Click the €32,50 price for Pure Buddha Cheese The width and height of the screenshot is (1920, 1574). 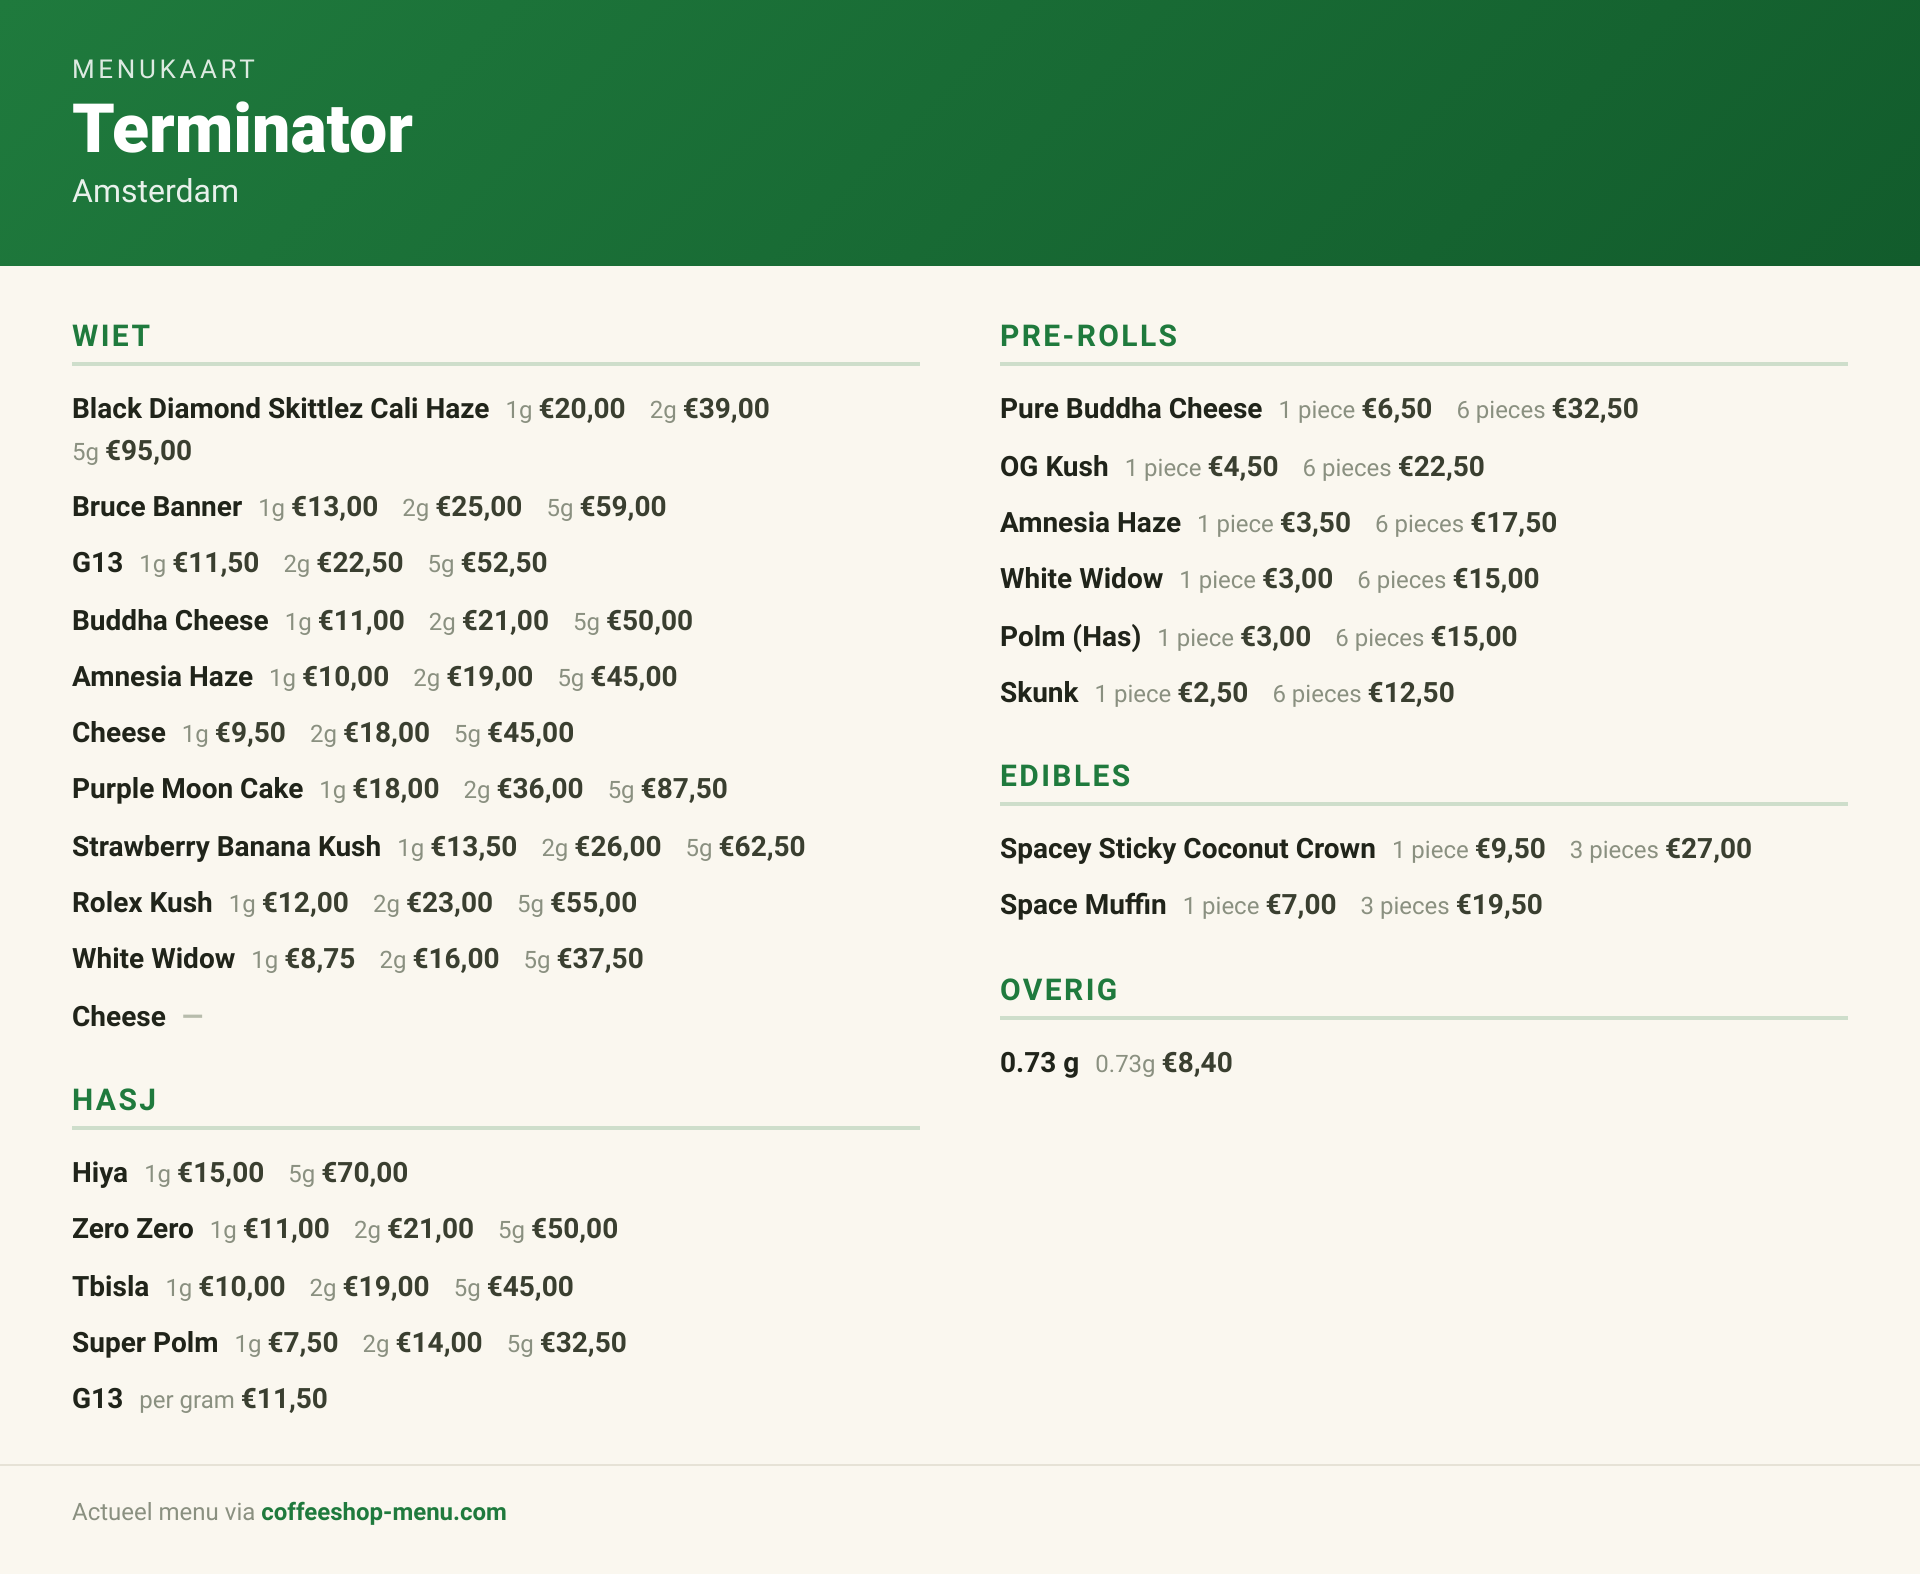1595,409
